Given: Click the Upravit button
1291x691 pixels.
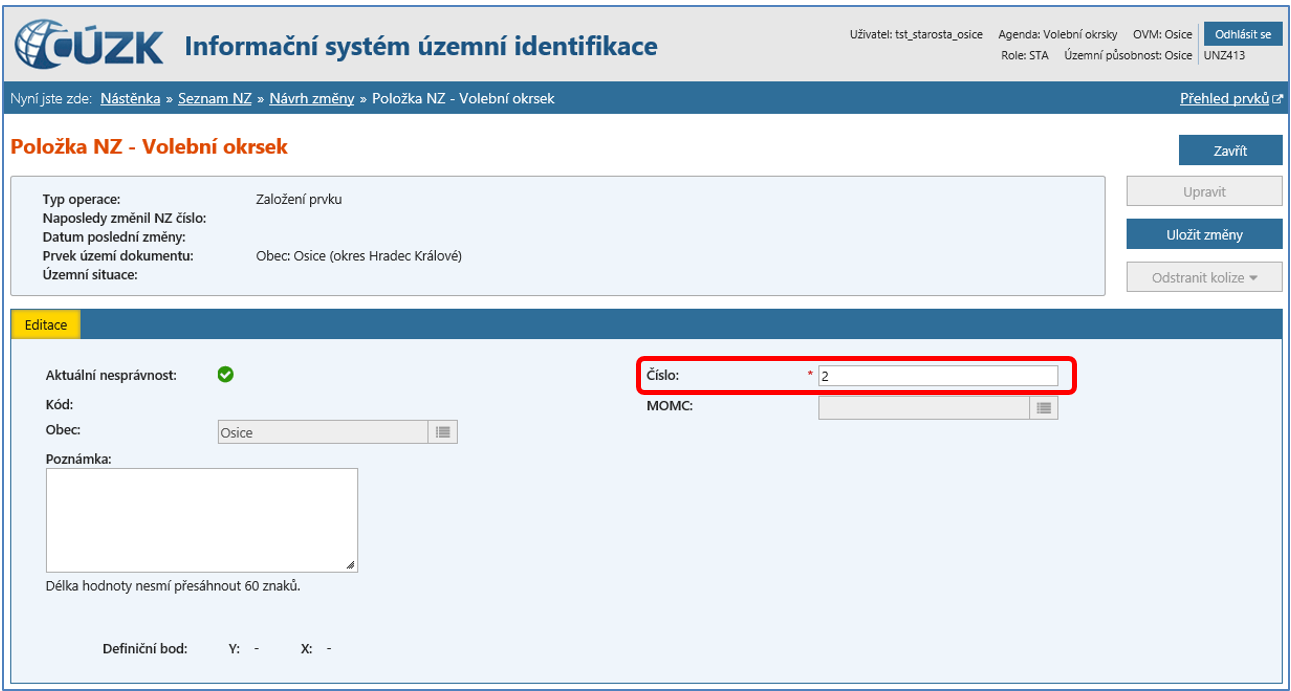Looking at the screenshot, I should [1204, 191].
